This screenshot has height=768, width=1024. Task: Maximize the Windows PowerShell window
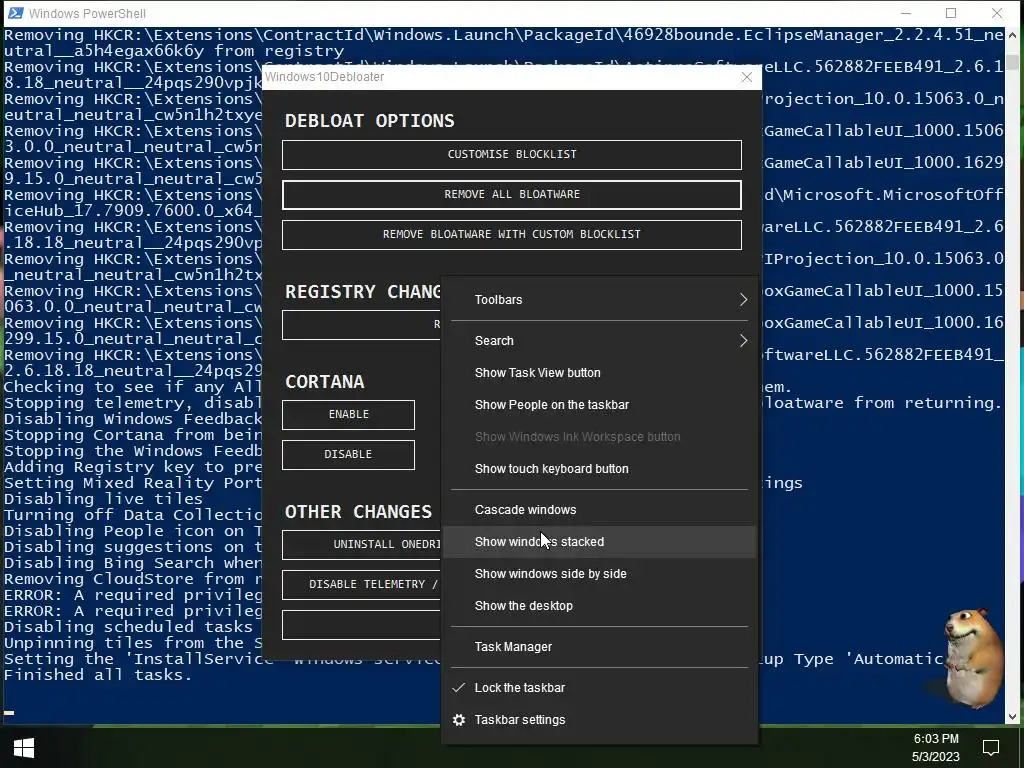[x=951, y=13]
